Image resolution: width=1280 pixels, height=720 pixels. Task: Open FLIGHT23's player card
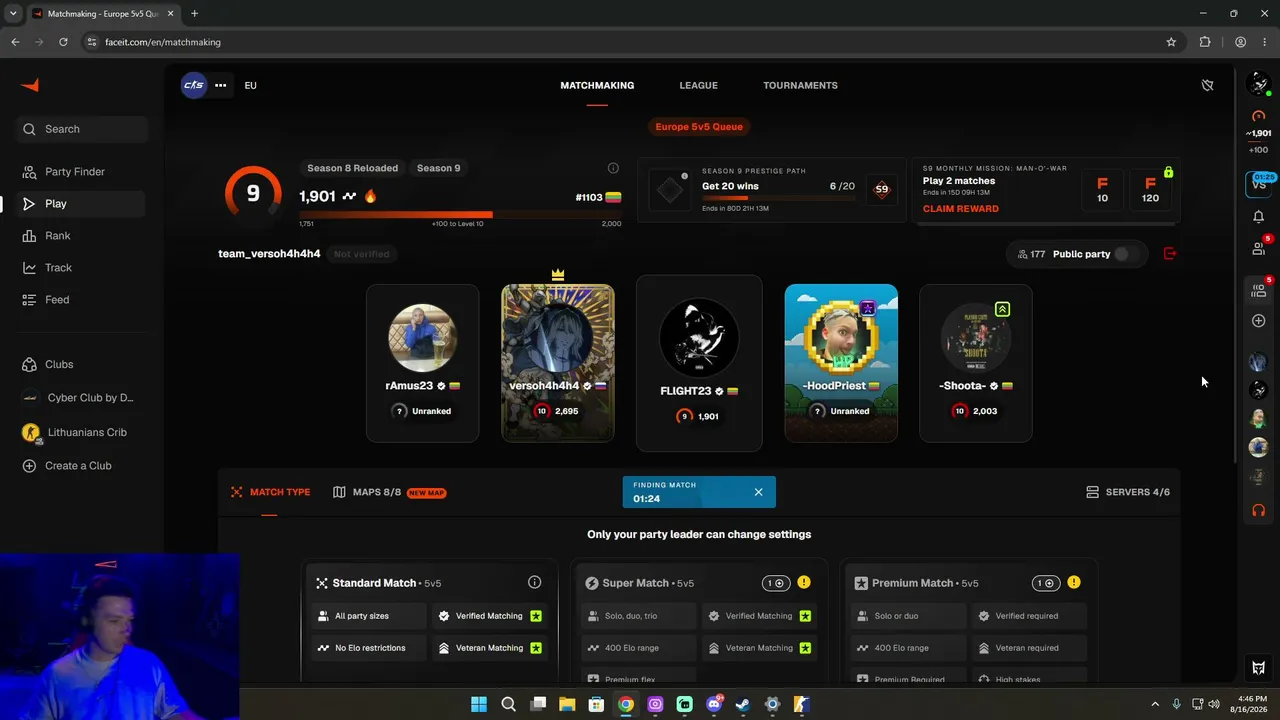[x=699, y=363]
